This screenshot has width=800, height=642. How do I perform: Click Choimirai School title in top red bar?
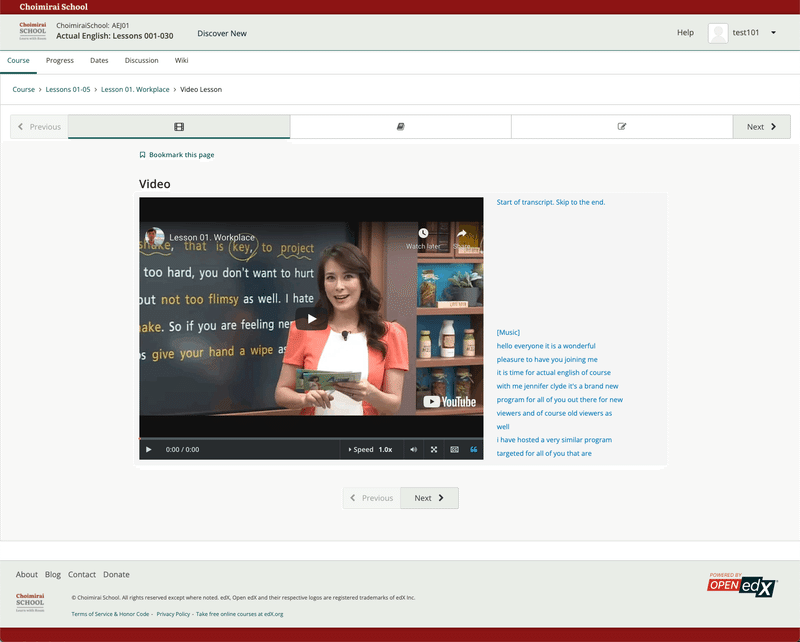point(54,7)
